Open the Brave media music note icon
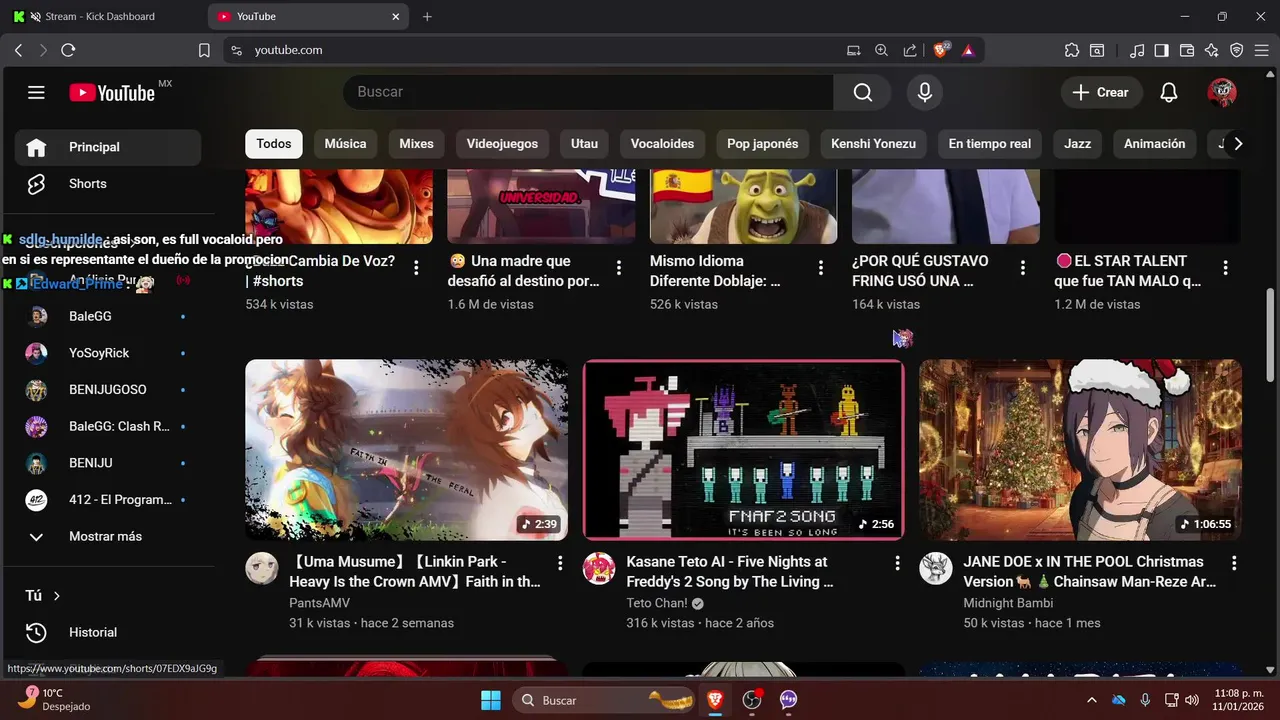1280x720 pixels. pyautogui.click(x=1137, y=50)
